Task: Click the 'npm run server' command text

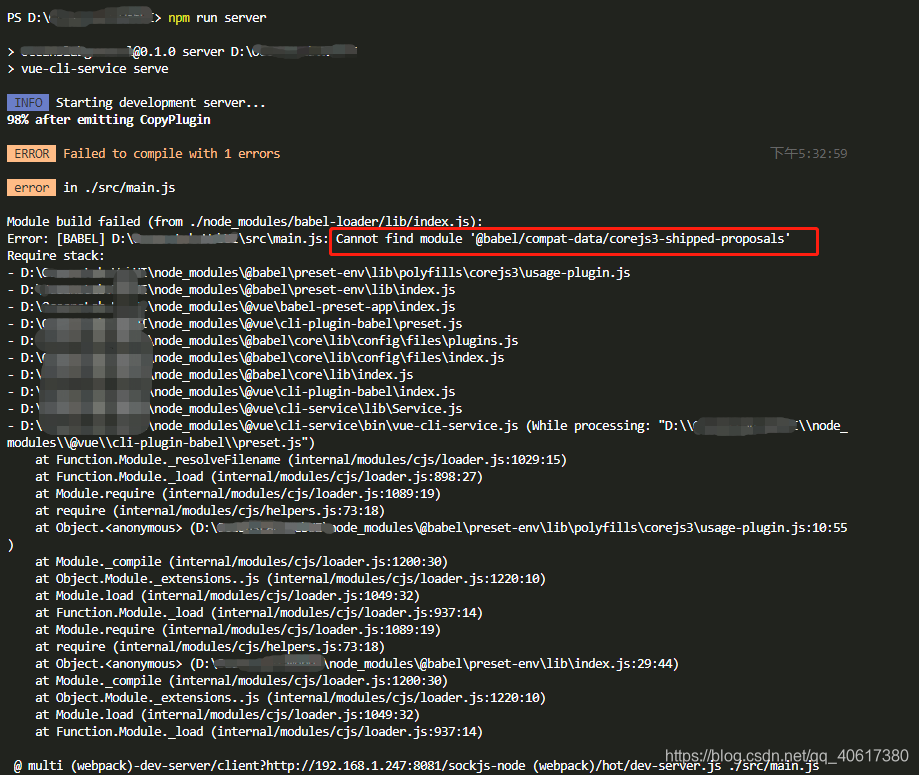Action: [217, 18]
